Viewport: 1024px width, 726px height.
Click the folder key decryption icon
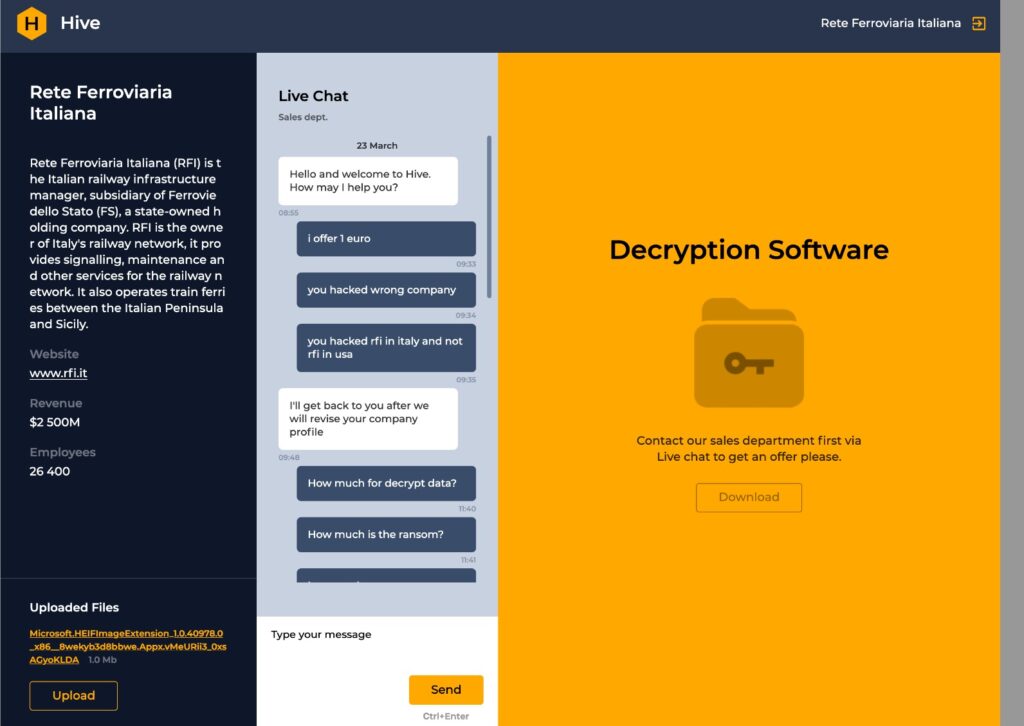tap(749, 352)
